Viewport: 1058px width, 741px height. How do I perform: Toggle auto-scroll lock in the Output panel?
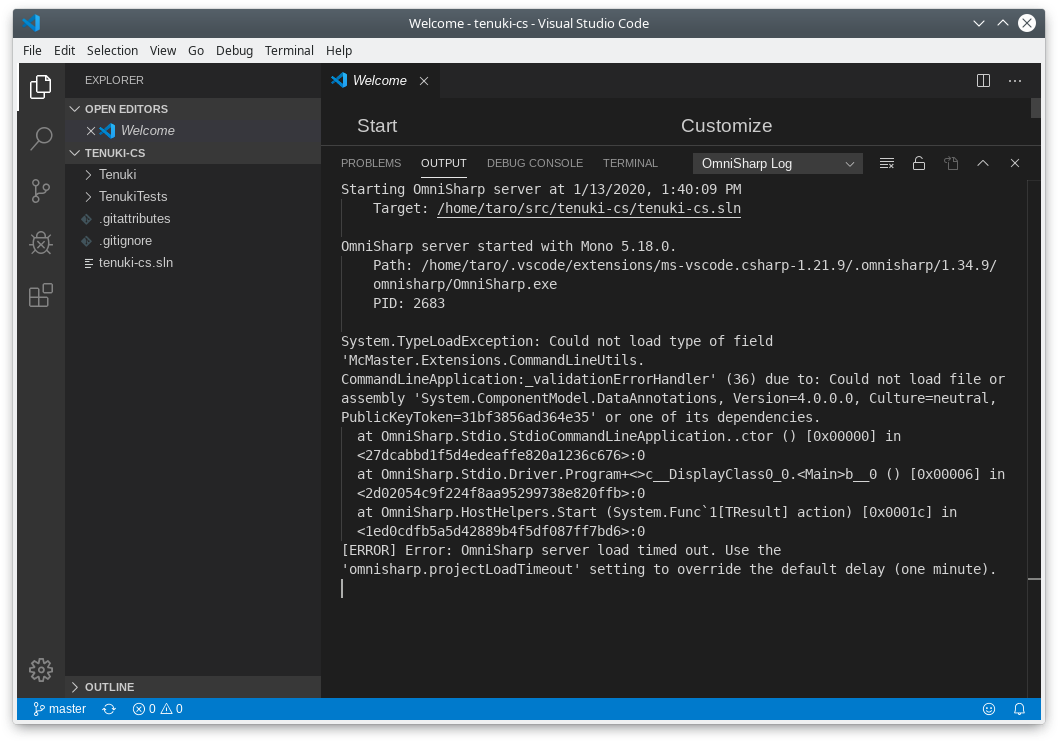point(919,163)
